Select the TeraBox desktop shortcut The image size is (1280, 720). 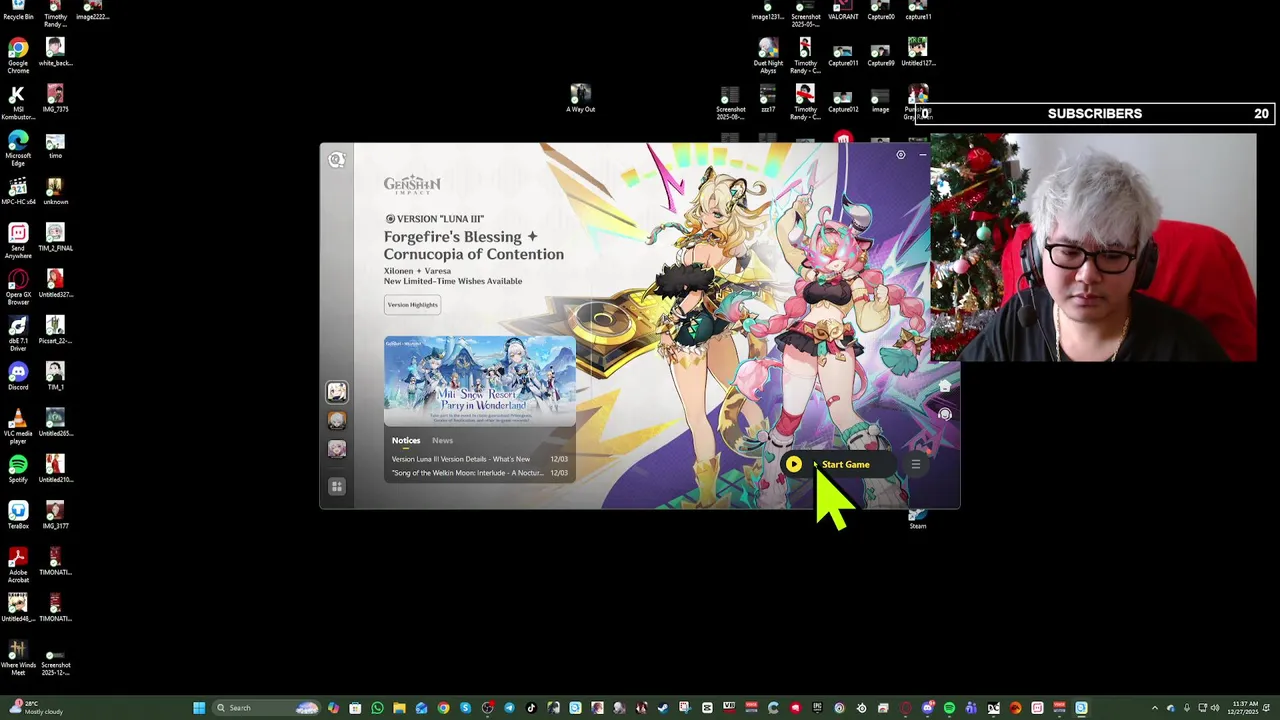point(18,516)
